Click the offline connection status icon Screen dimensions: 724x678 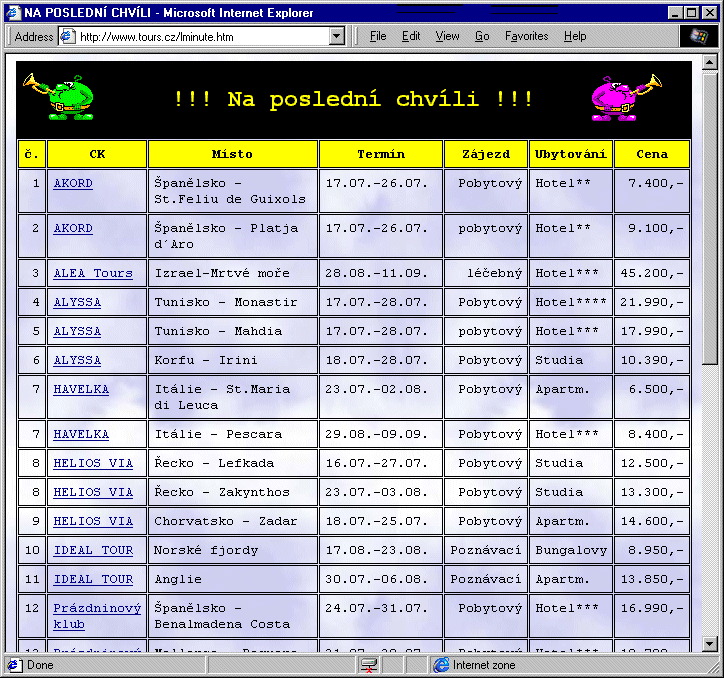click(369, 665)
